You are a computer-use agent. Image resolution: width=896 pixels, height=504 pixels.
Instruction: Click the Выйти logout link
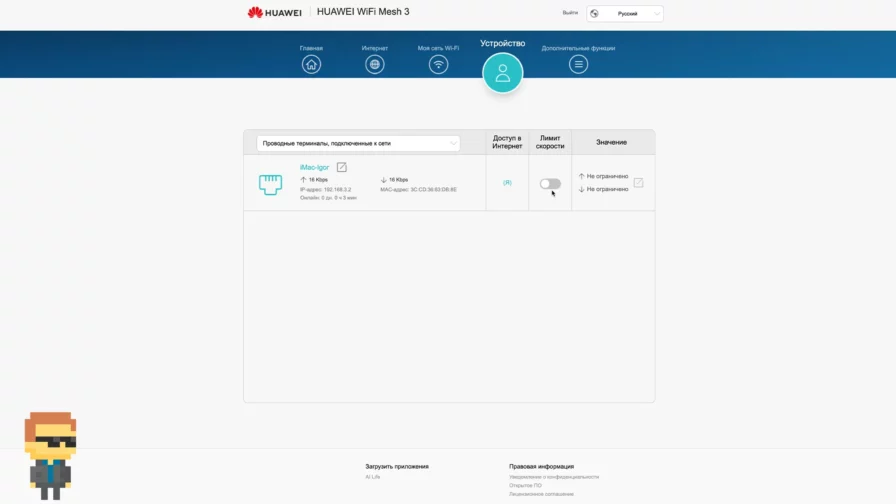pos(570,13)
